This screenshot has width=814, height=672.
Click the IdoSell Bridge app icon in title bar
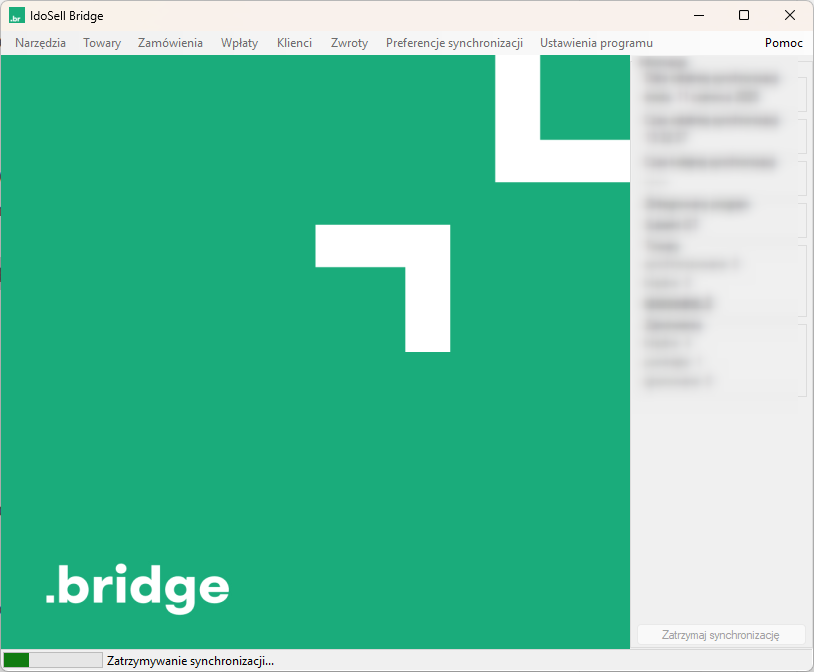17,16
